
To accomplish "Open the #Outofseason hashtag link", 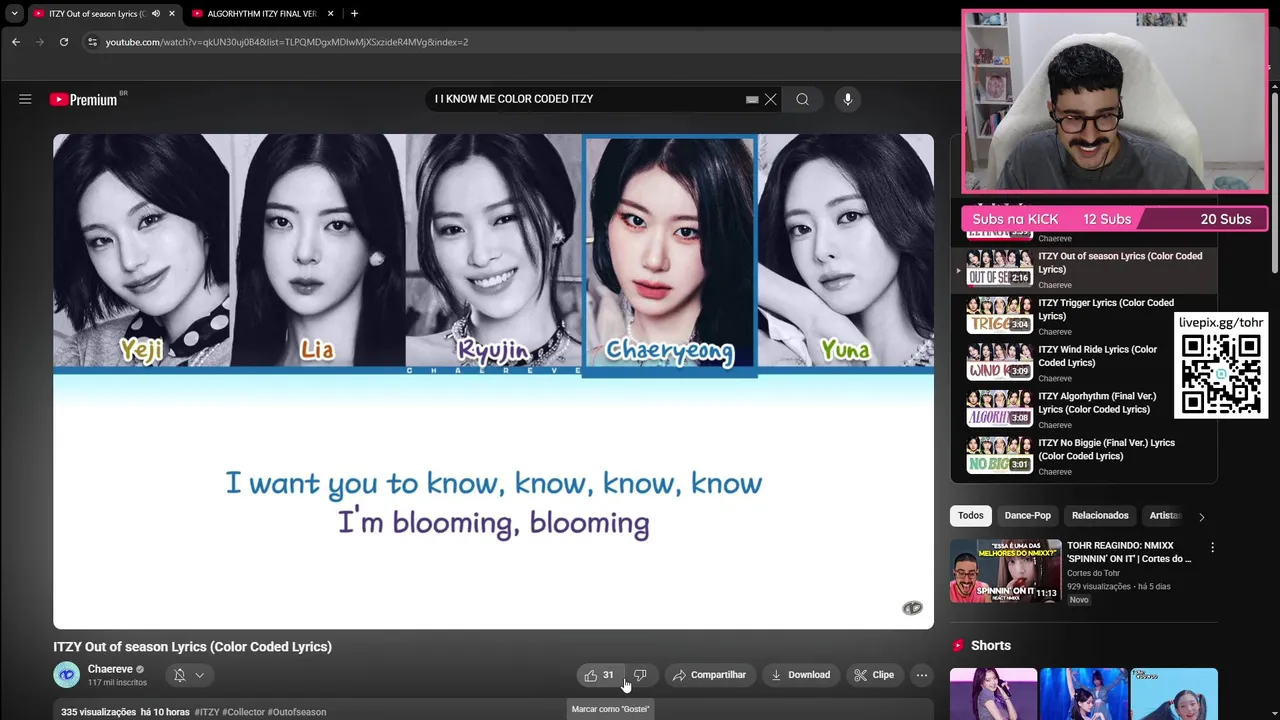I will coord(297,712).
